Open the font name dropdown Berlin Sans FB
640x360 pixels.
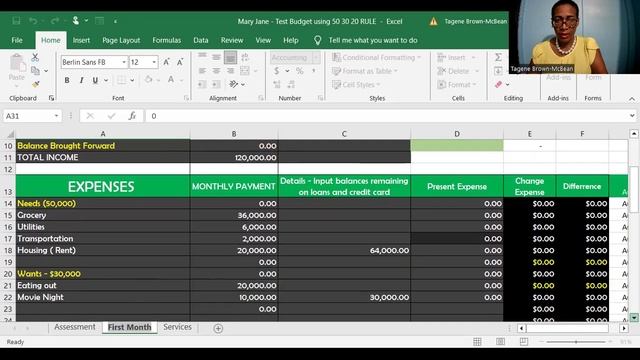tap(124, 62)
